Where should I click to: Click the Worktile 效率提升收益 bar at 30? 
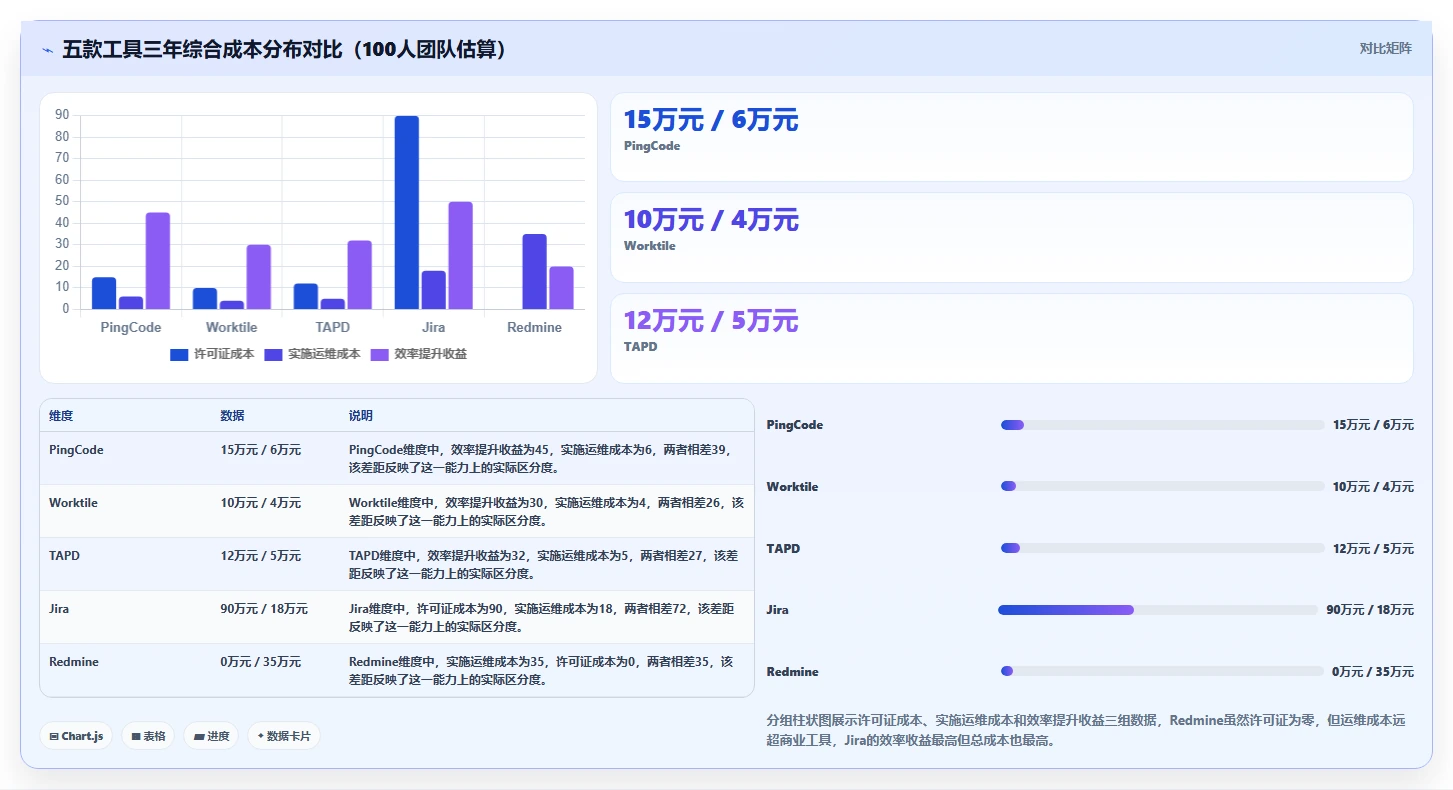[x=258, y=277]
